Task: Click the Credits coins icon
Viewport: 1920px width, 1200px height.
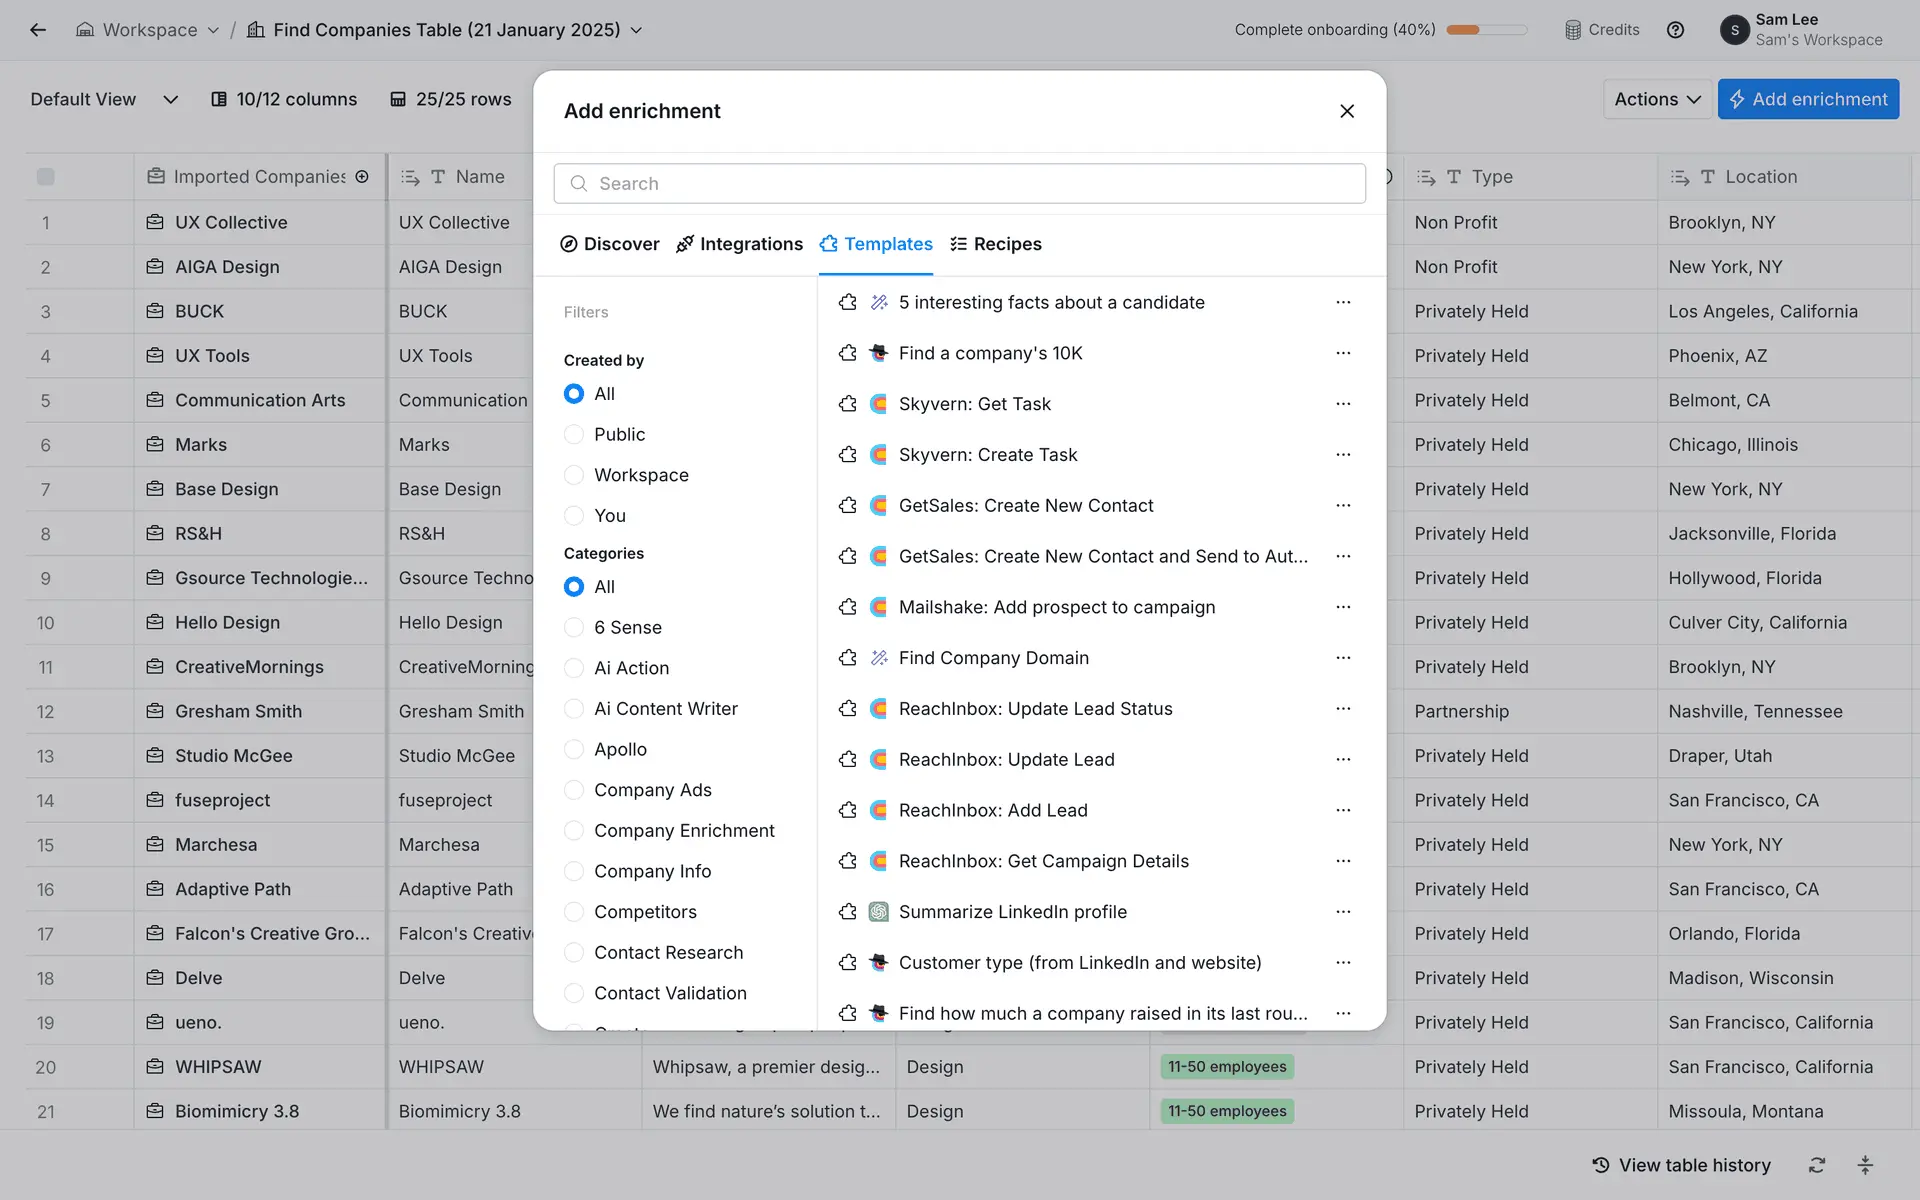Action: pyautogui.click(x=1573, y=30)
